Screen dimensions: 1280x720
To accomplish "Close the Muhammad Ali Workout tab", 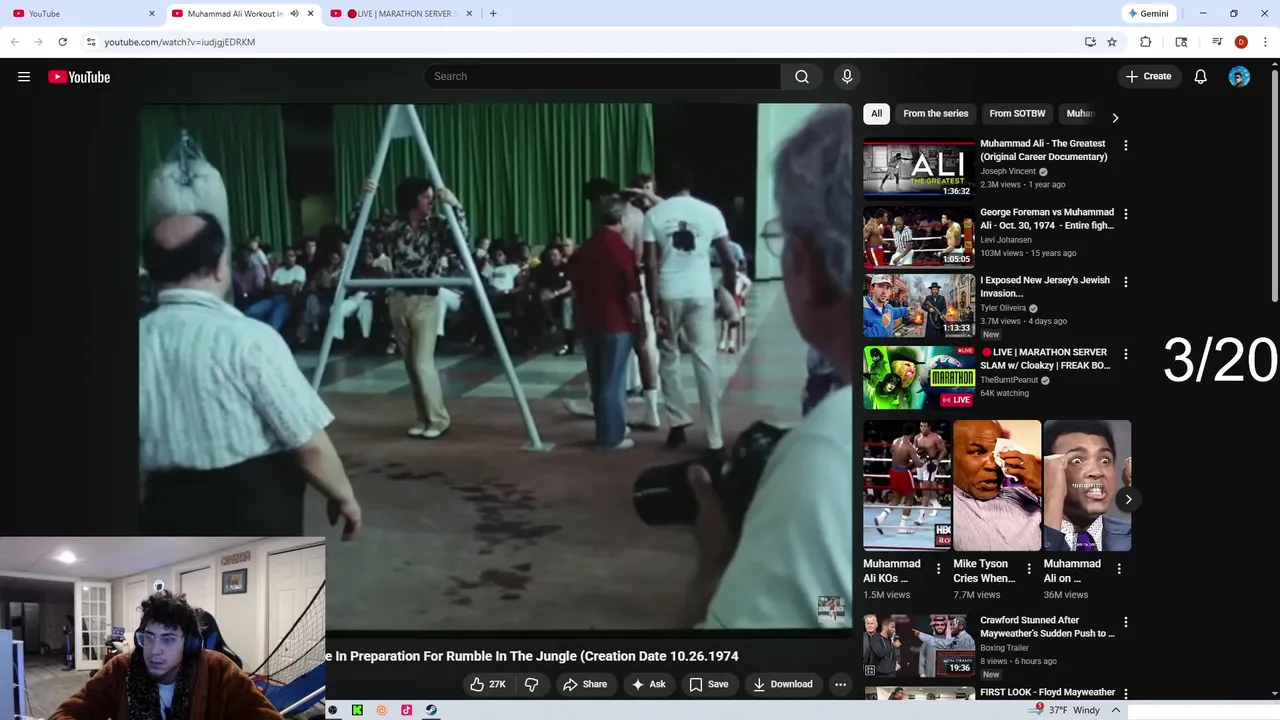I will (310, 14).
